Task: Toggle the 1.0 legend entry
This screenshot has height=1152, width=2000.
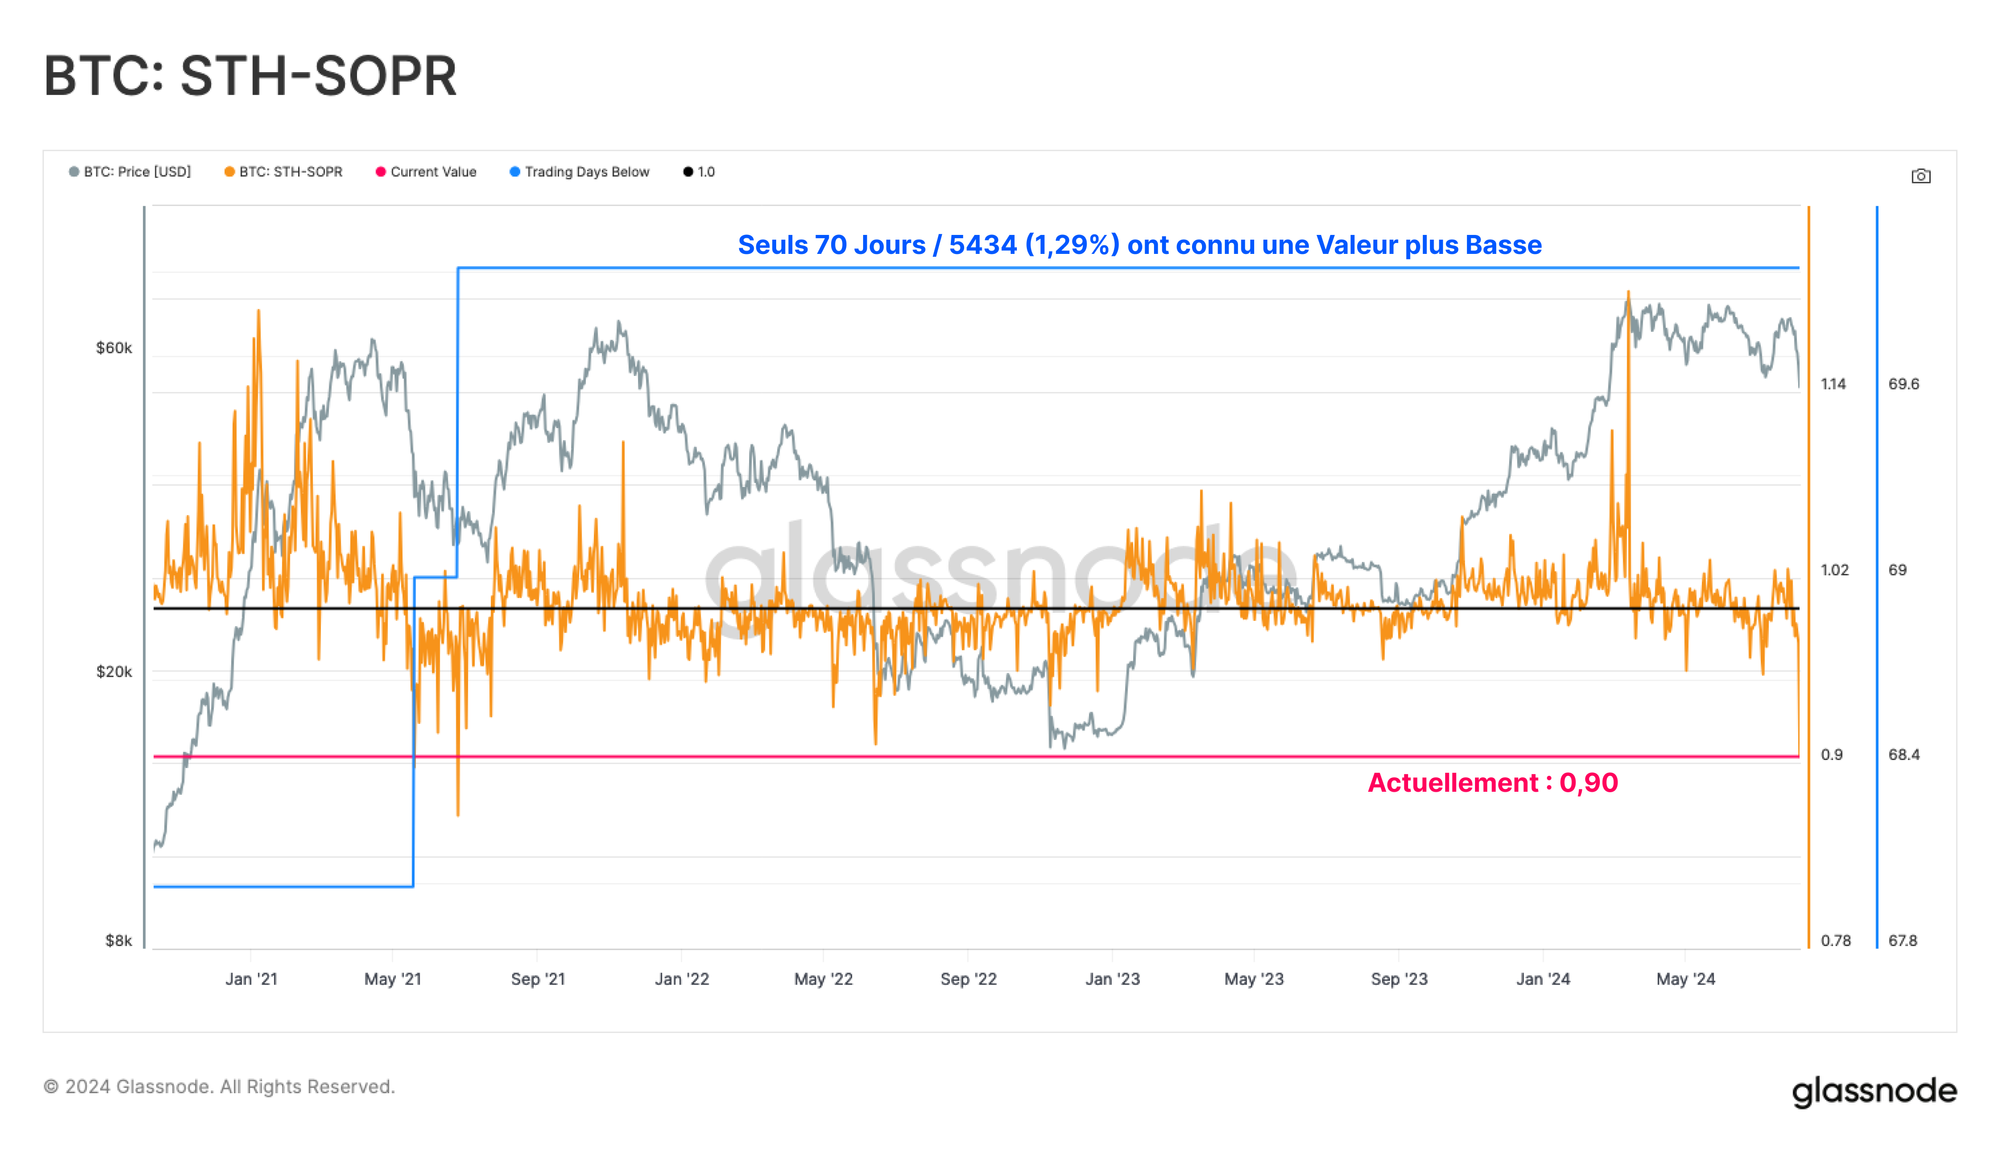Action: click(706, 172)
